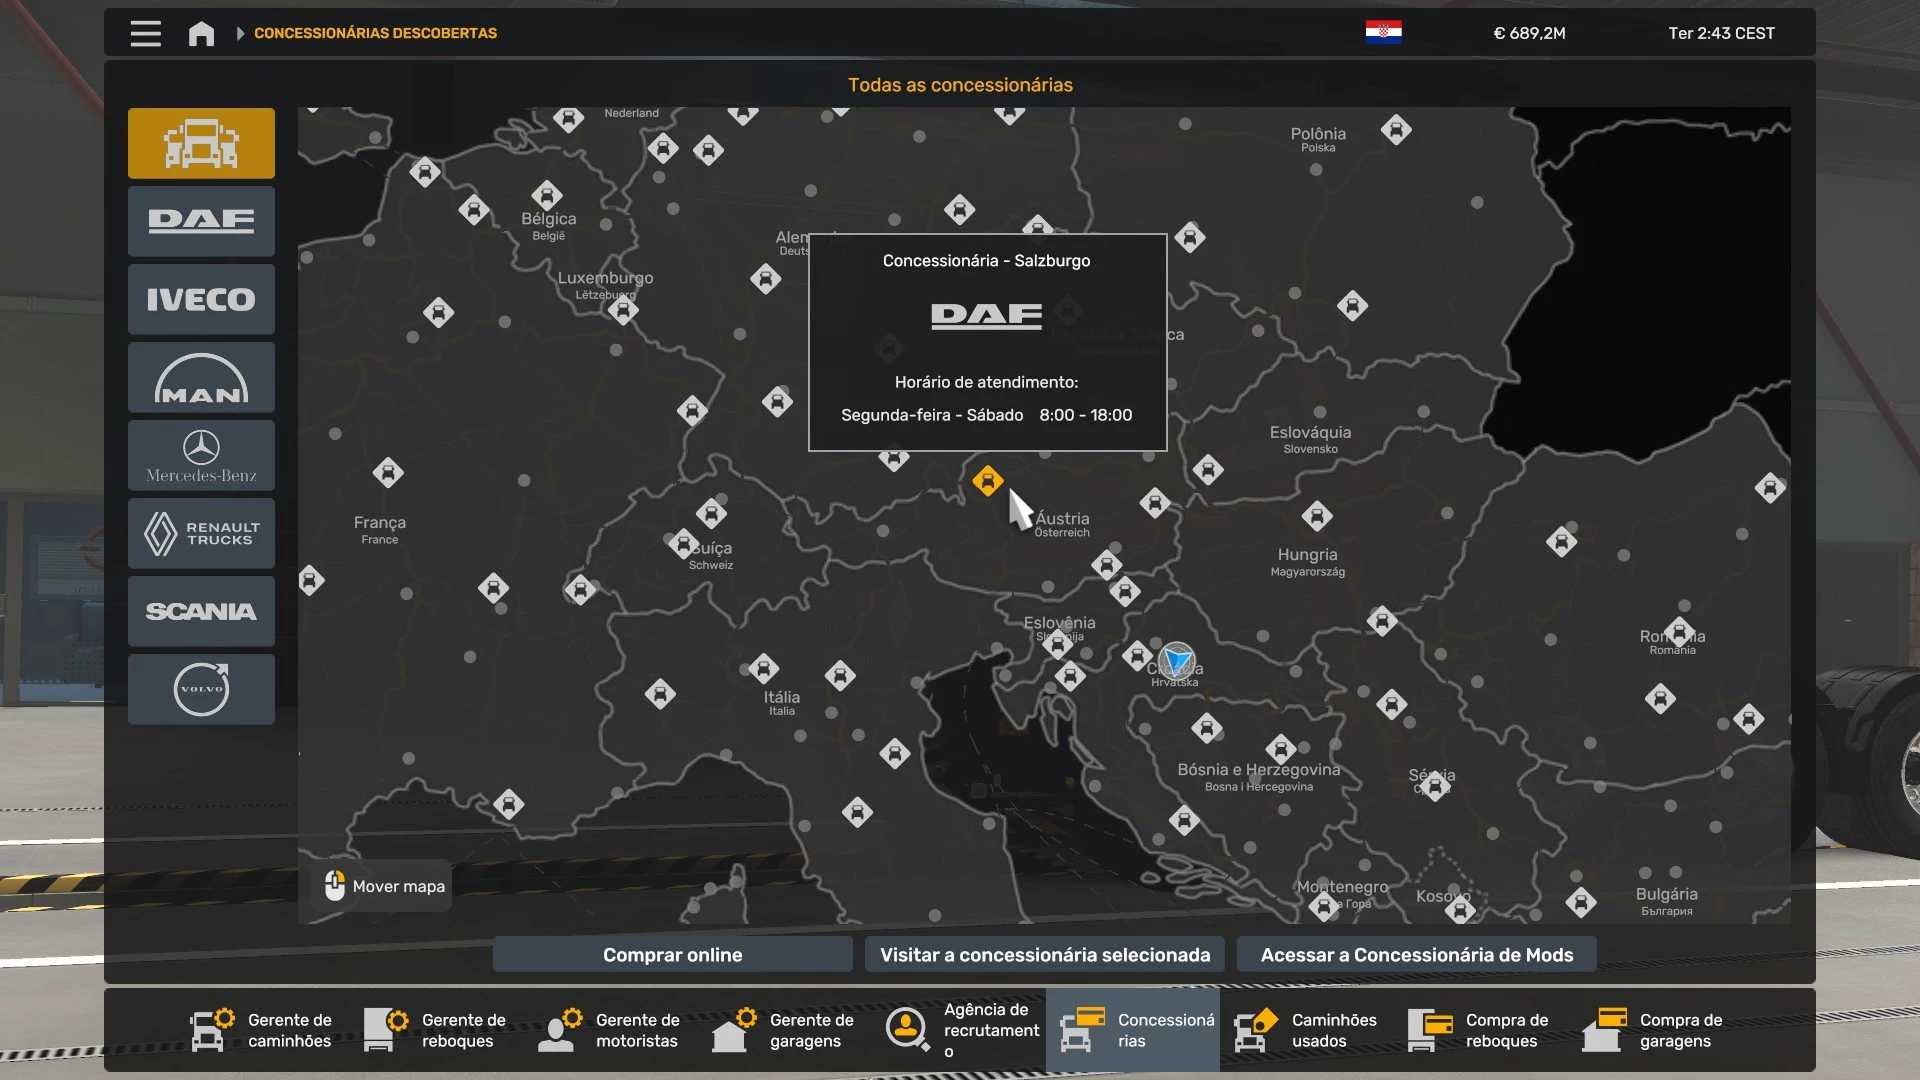Screen dimensions: 1920x1080
Task: Open the hamburger main menu
Action: [x=145, y=33]
